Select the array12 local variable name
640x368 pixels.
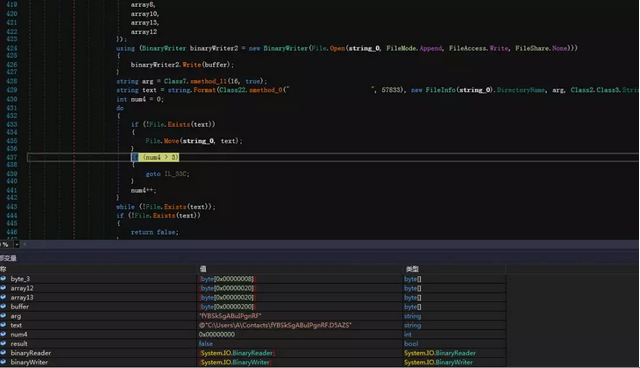(x=22, y=288)
